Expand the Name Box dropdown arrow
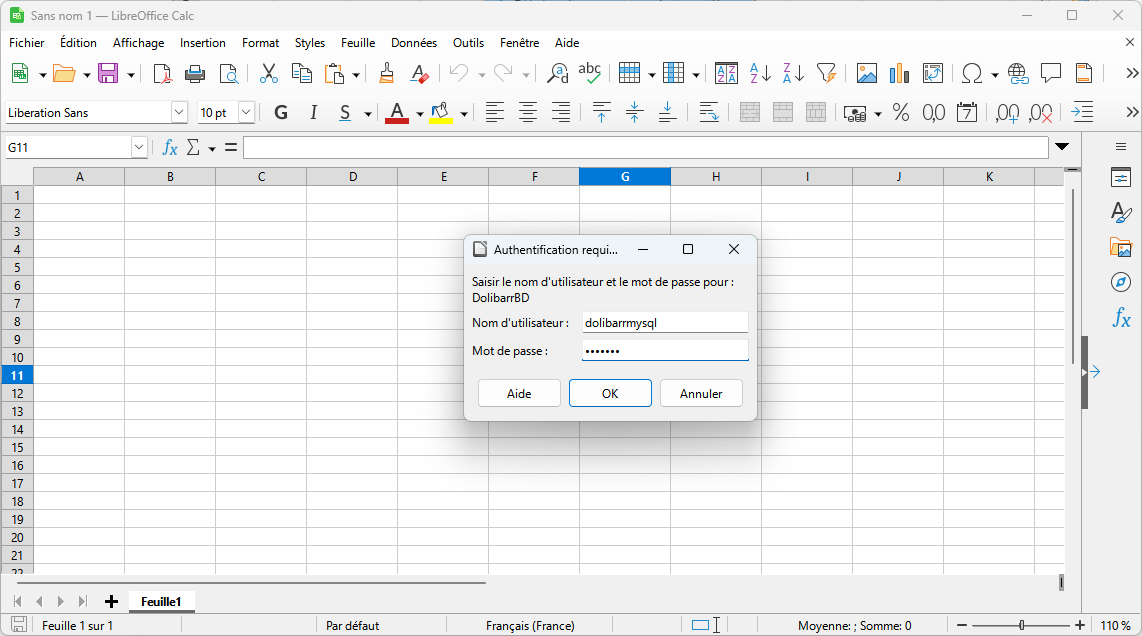Viewport: 1142px width, 636px height. pos(139,148)
